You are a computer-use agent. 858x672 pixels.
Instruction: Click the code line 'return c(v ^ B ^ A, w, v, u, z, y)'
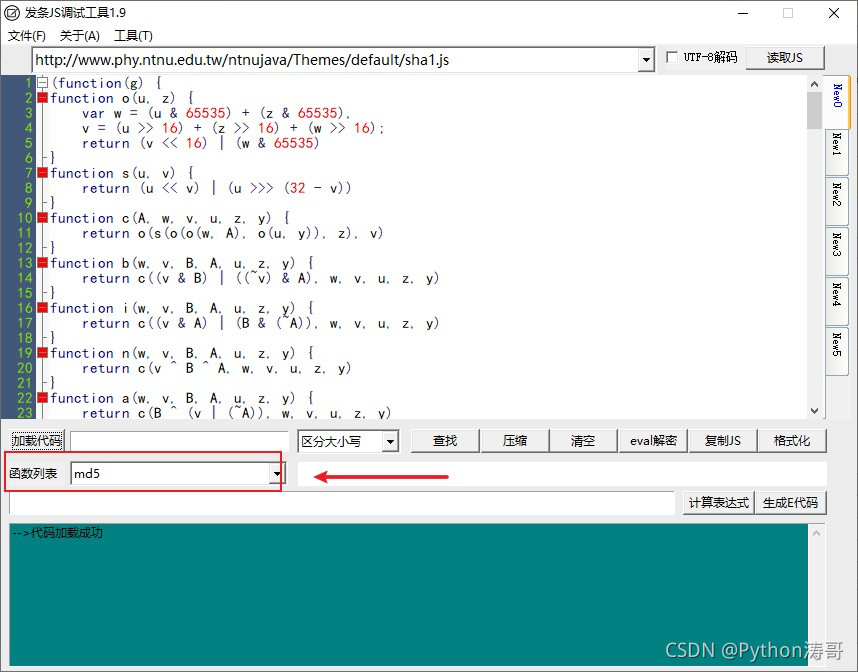216,368
